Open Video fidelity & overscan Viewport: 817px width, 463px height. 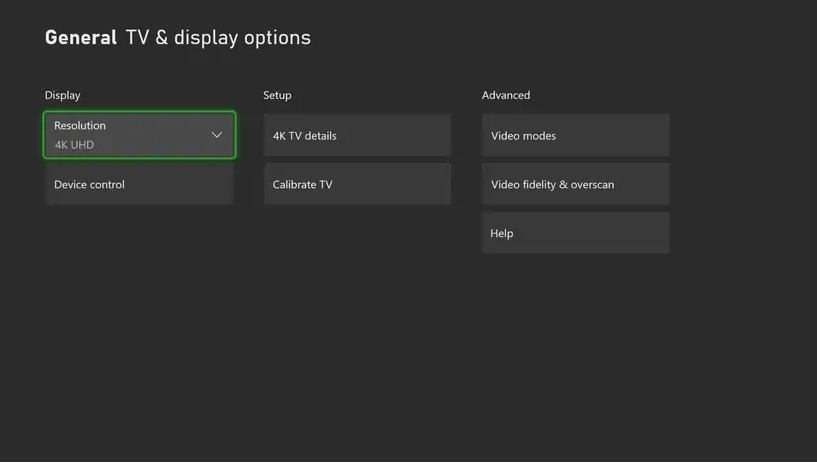click(x=575, y=184)
